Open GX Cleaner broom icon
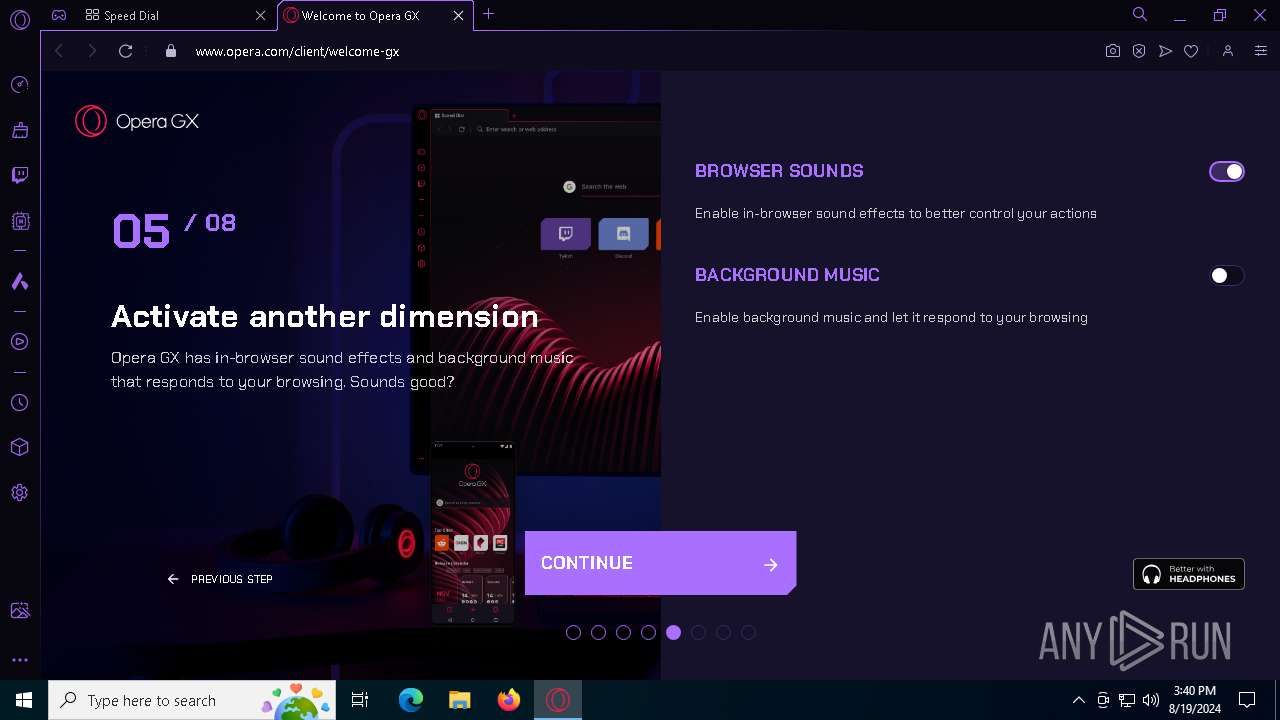The height and width of the screenshot is (720, 1280). [x=19, y=130]
